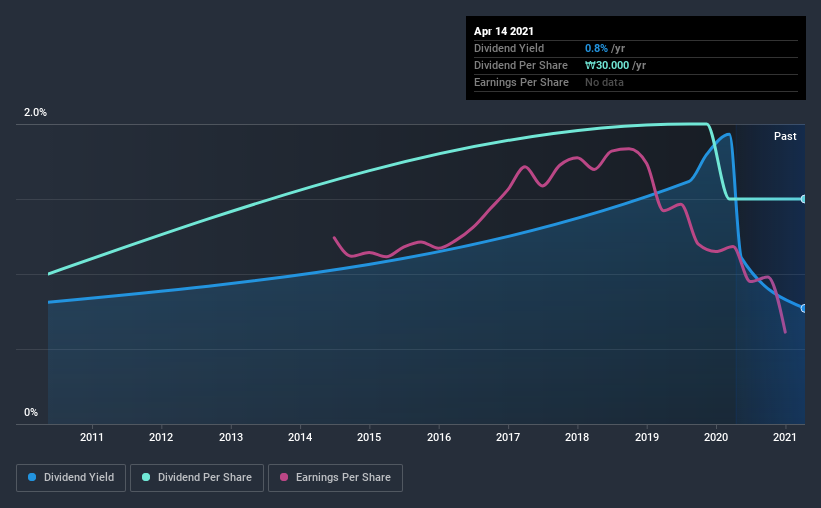The width and height of the screenshot is (821, 508).
Task: Select the 2021 label on the x-axis
Action: coord(785,437)
